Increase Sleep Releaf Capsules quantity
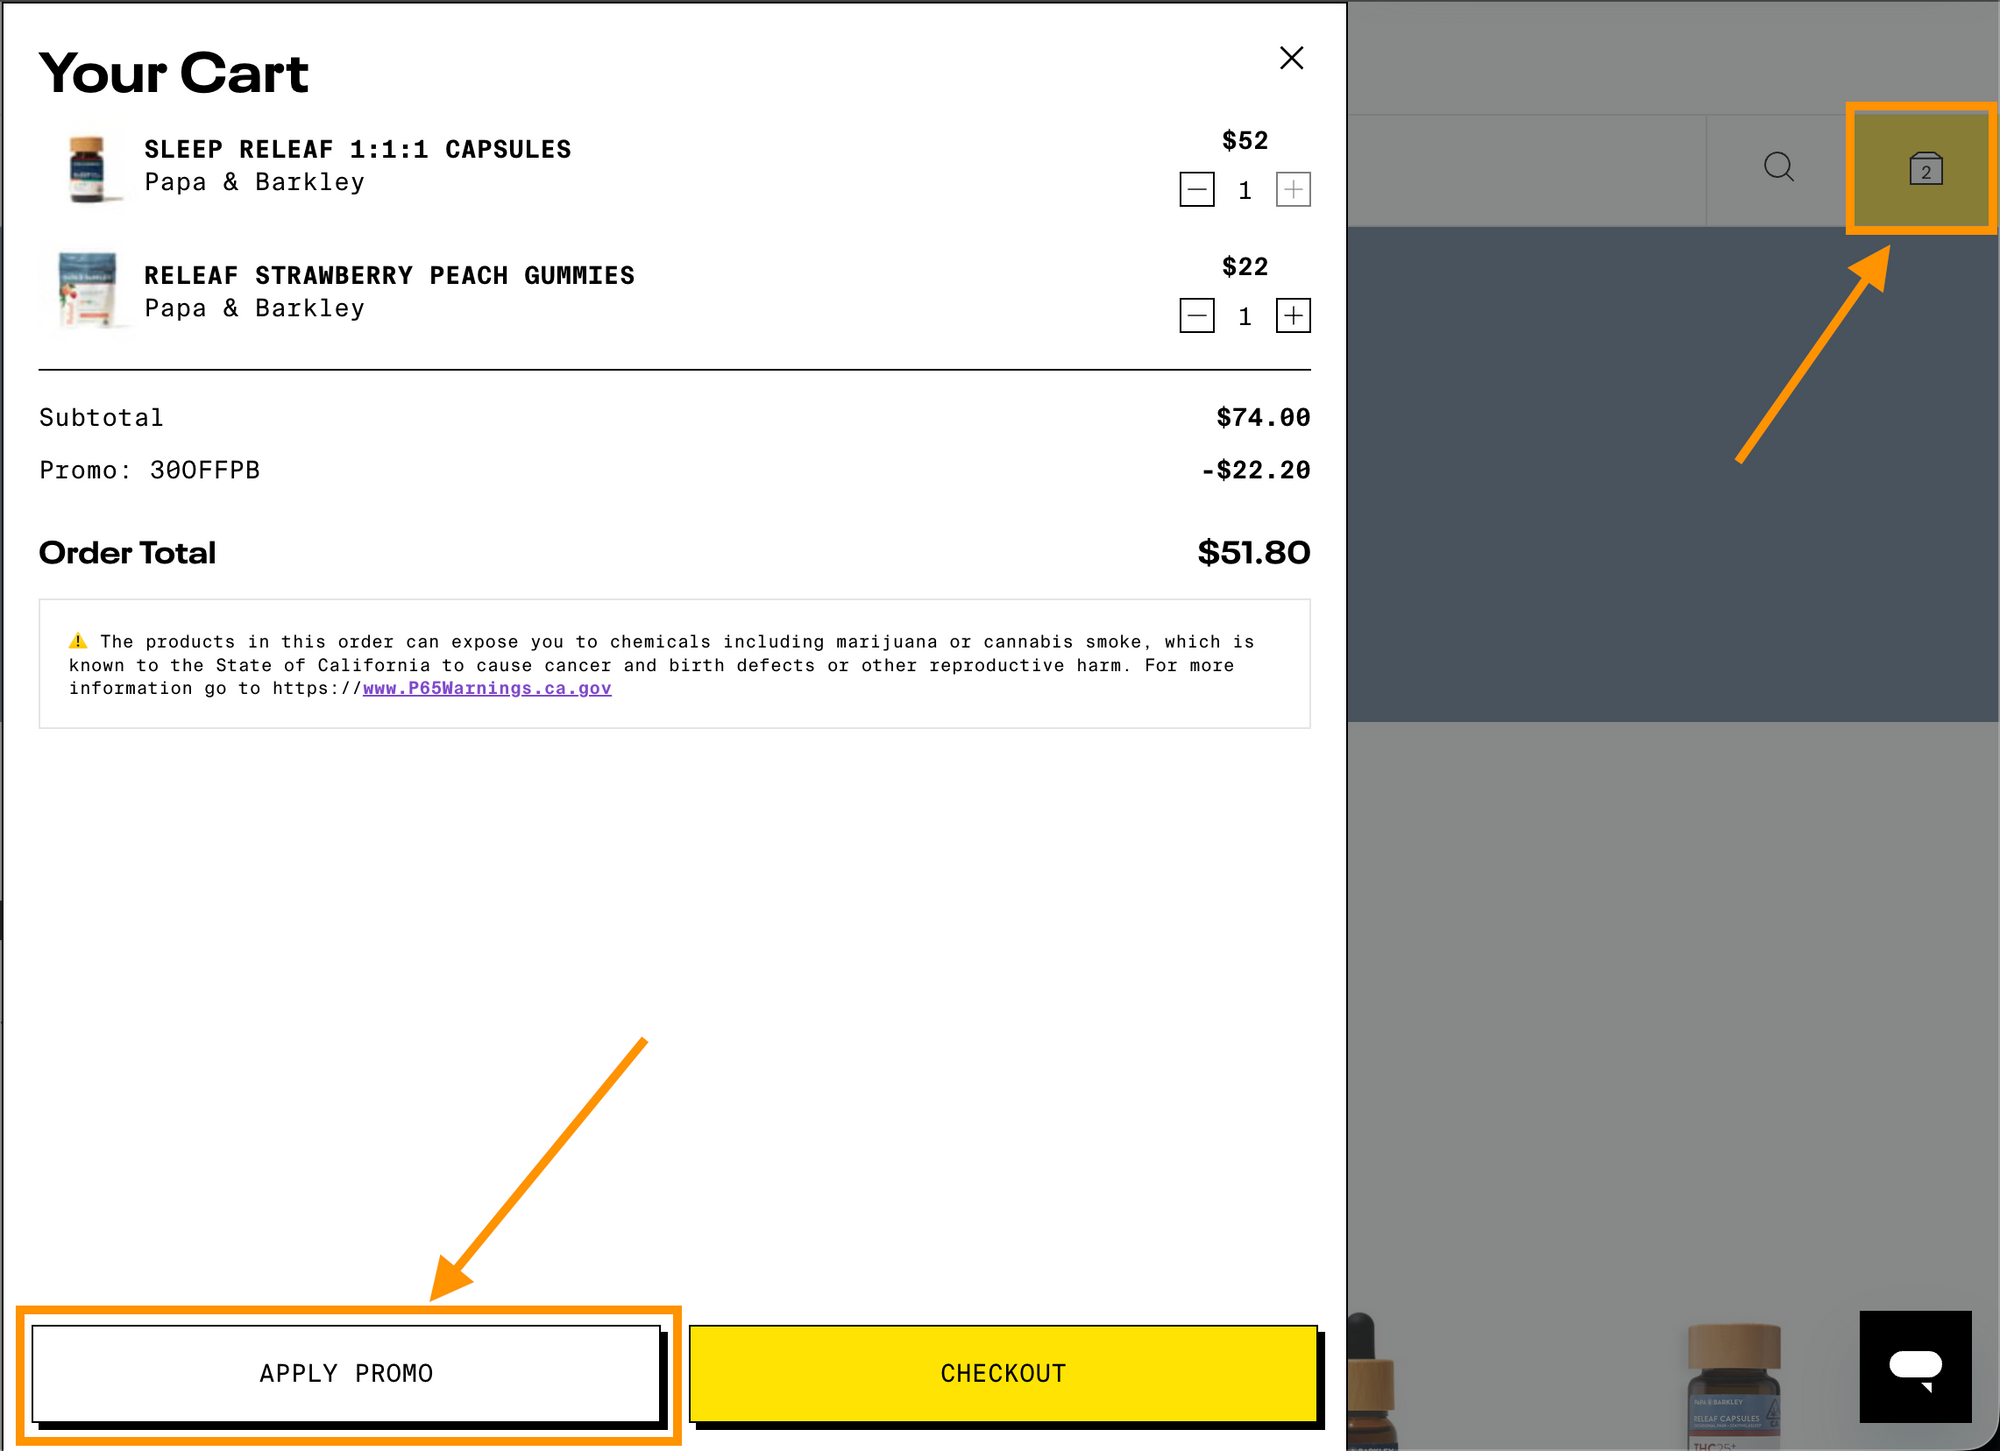 (x=1293, y=190)
